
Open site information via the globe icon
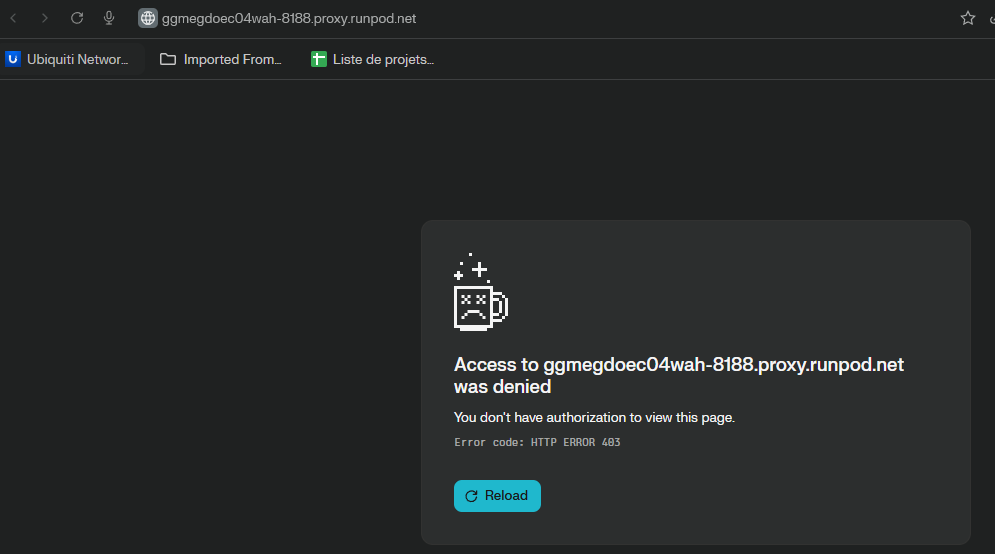tap(147, 18)
